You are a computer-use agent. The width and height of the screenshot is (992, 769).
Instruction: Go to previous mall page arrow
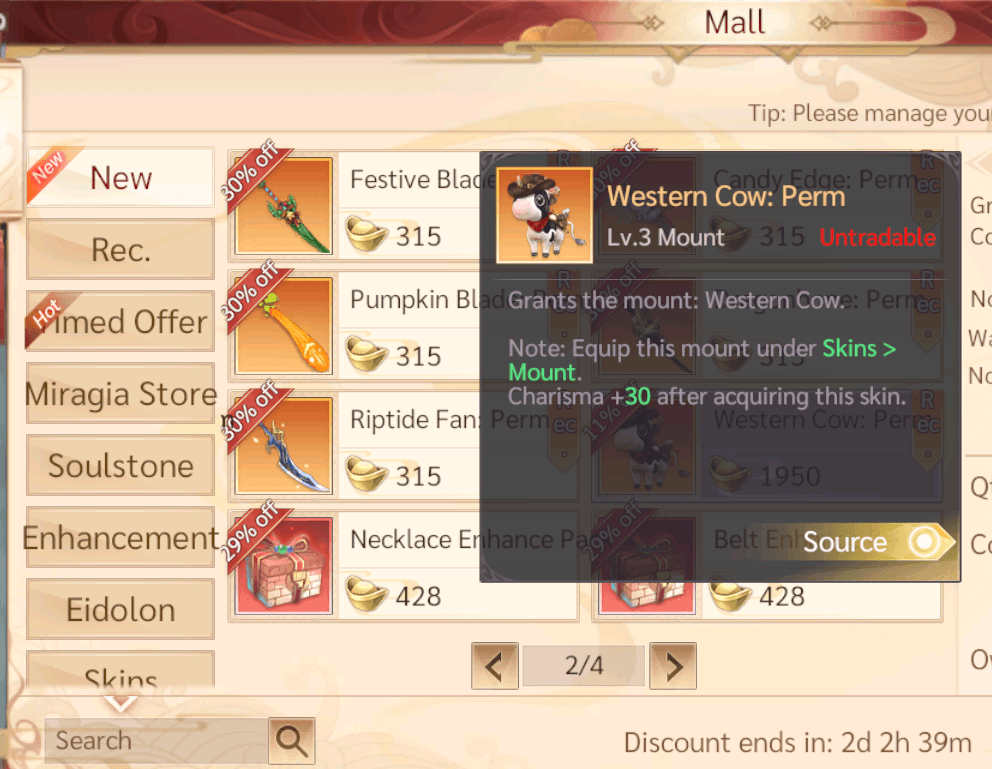tap(495, 666)
